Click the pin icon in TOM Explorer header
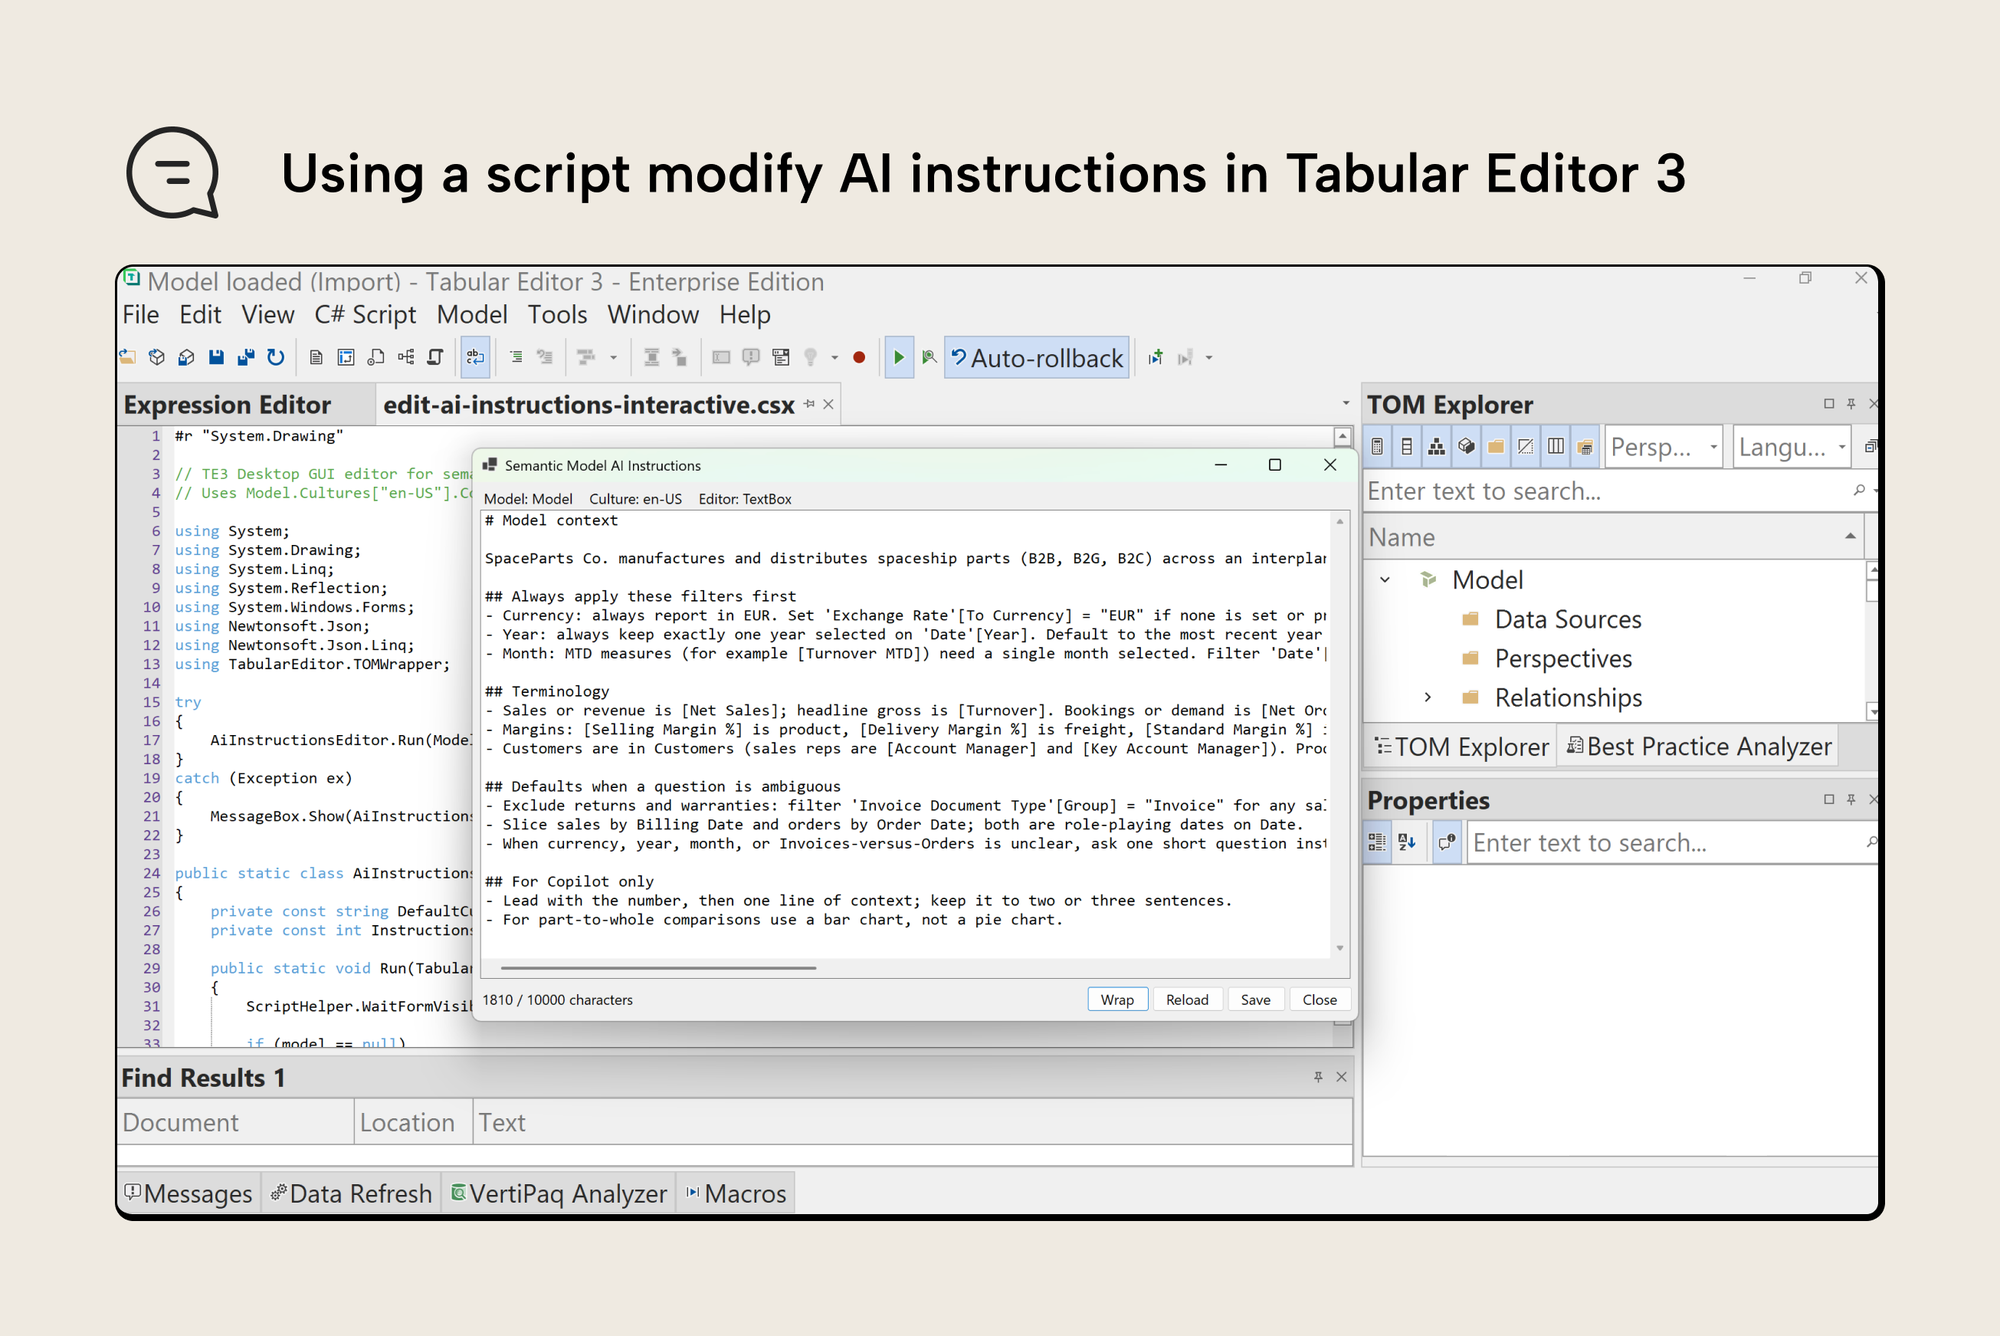2000x1336 pixels. (x=1851, y=404)
